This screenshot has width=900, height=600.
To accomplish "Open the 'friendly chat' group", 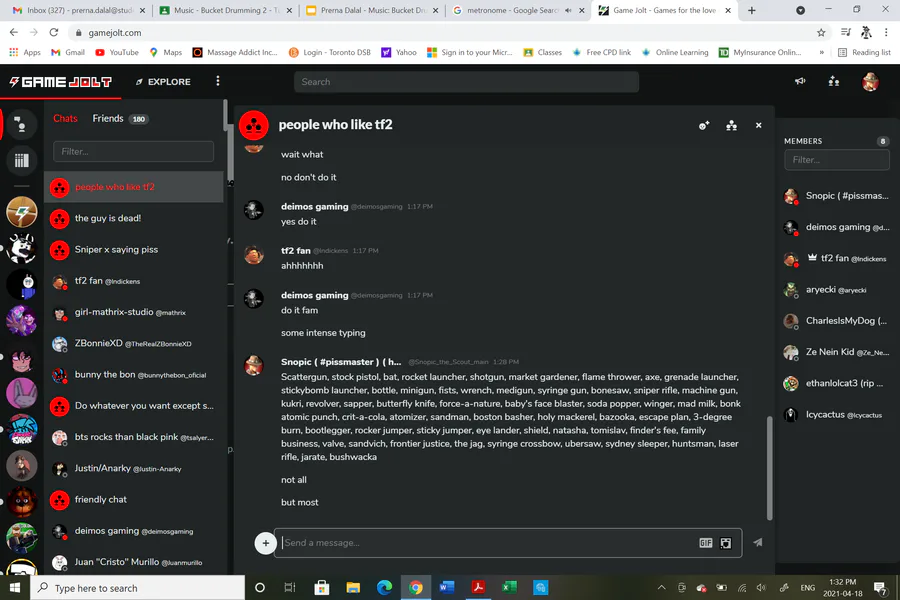I will click(x=133, y=500).
